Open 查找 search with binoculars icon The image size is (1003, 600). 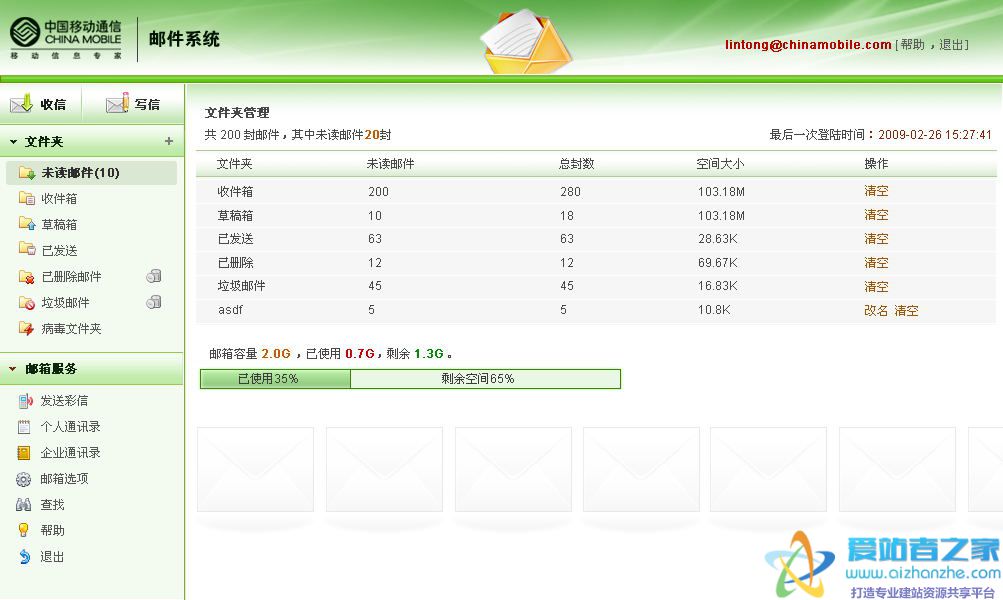[x=51, y=505]
